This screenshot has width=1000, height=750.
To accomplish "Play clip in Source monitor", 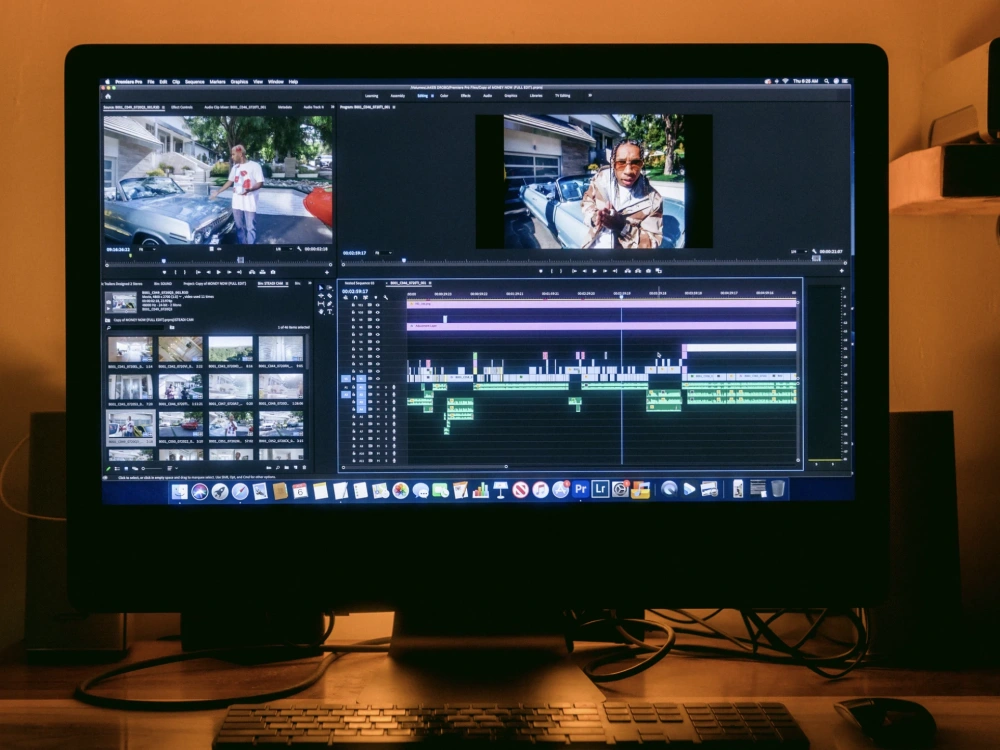I will point(219,272).
